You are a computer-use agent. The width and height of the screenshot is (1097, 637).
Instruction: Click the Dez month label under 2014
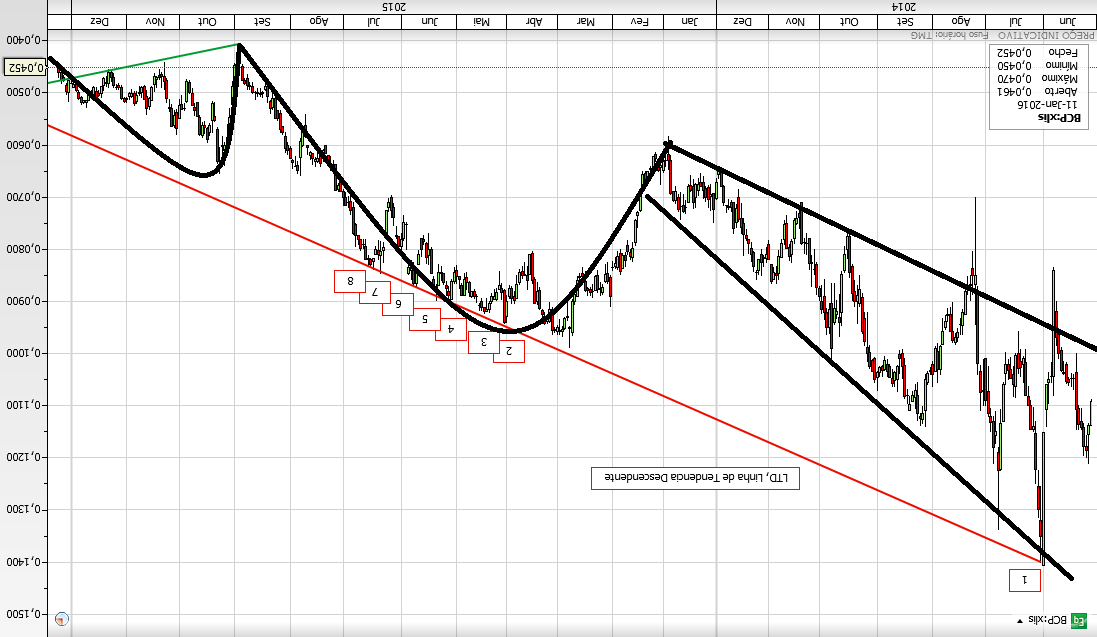(x=742, y=22)
